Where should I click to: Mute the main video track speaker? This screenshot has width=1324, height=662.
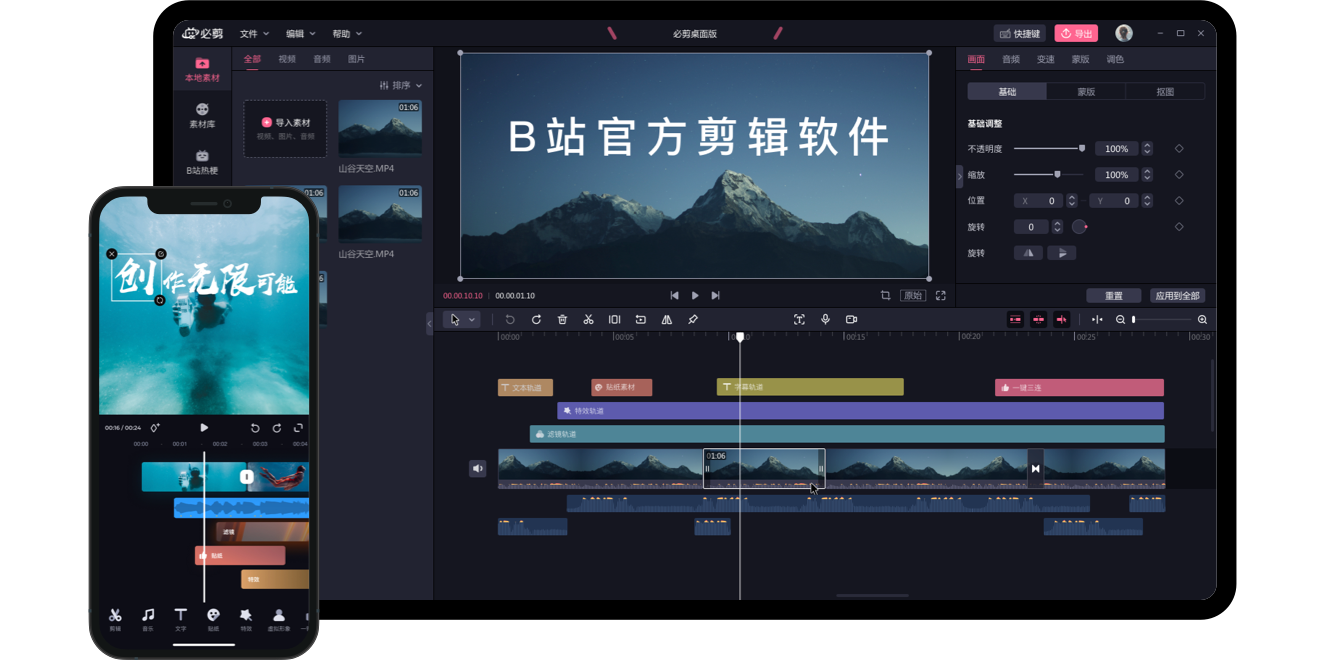click(478, 468)
